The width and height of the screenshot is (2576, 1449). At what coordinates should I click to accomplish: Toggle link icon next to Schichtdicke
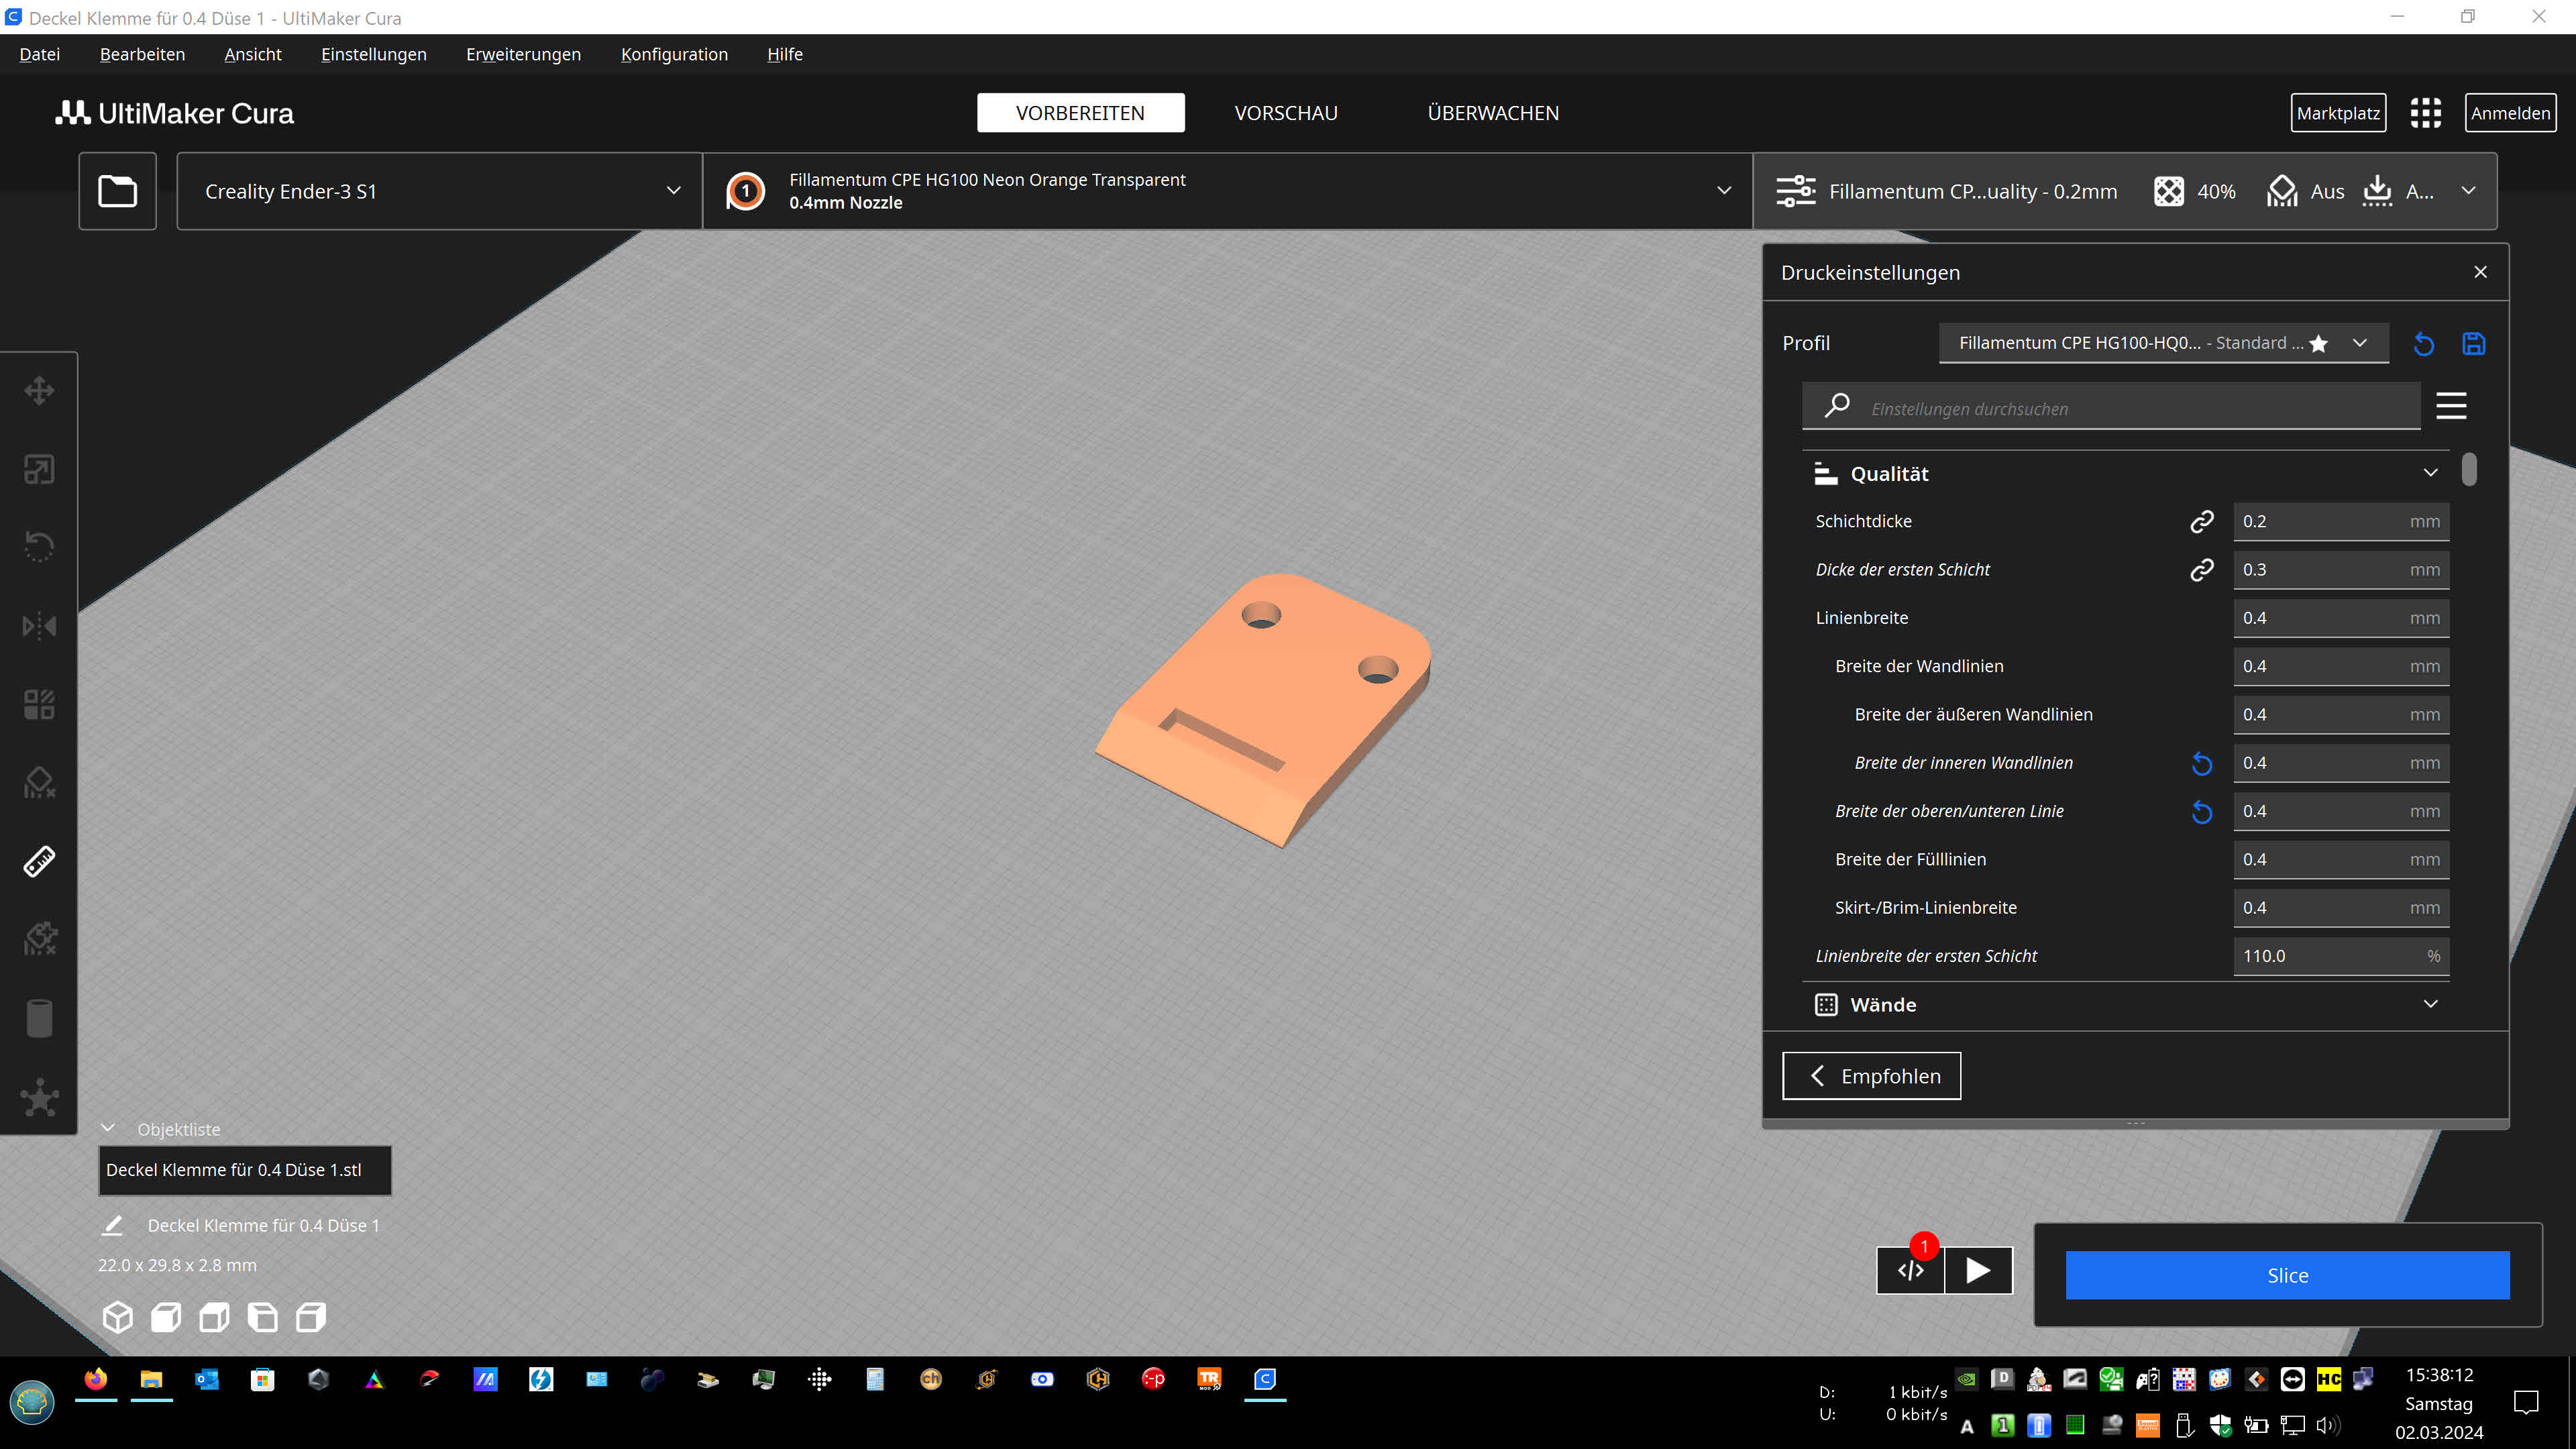2201,522
